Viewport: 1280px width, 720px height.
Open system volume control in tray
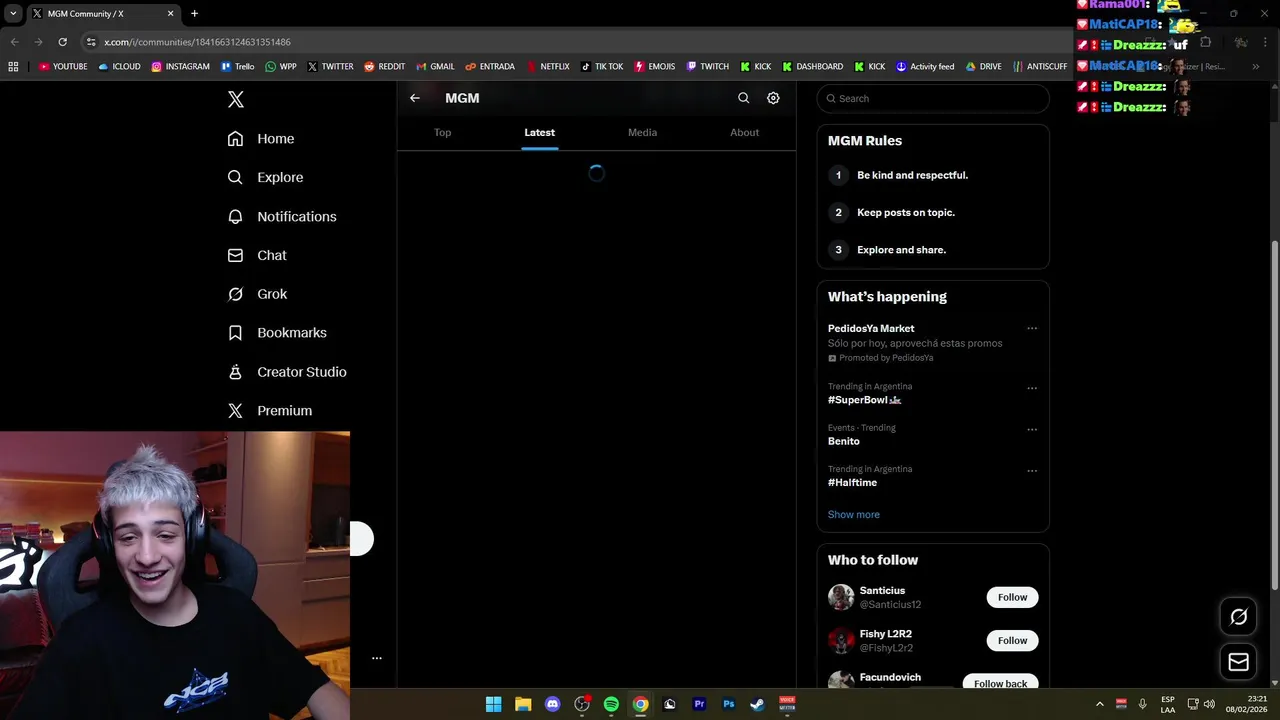tap(1209, 704)
